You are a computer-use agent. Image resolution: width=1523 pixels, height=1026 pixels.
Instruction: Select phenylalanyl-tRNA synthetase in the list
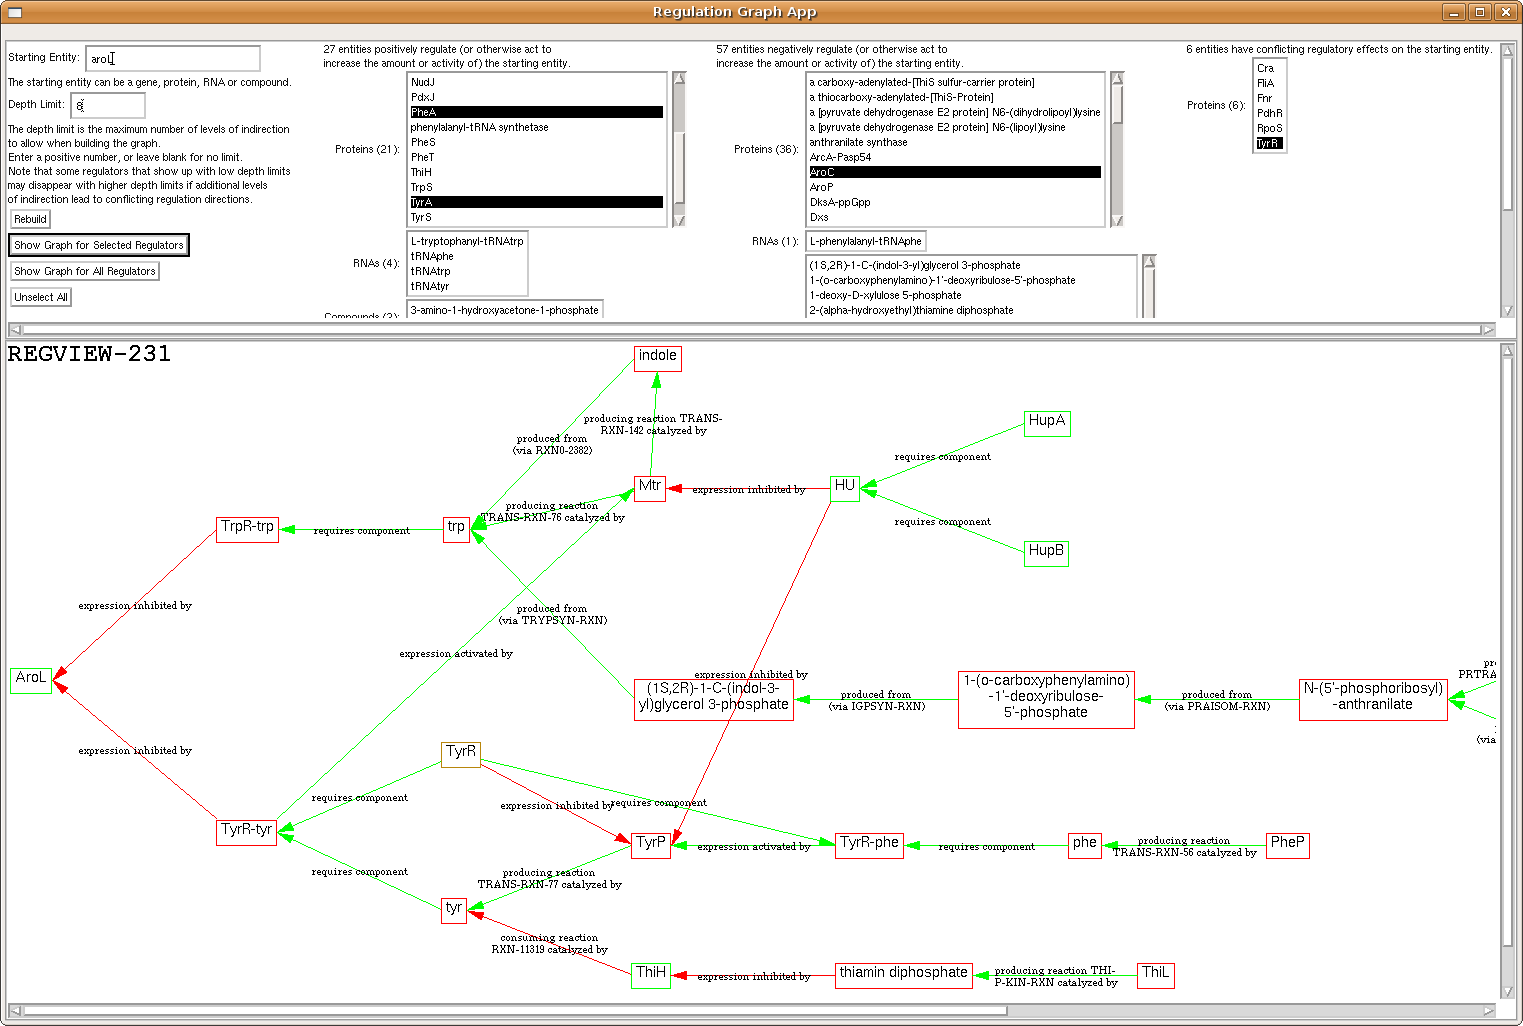(x=536, y=127)
